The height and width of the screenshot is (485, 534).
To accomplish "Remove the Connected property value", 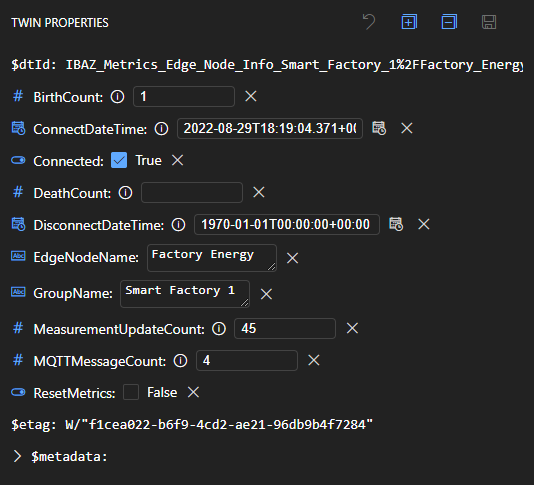I will click(x=177, y=160).
